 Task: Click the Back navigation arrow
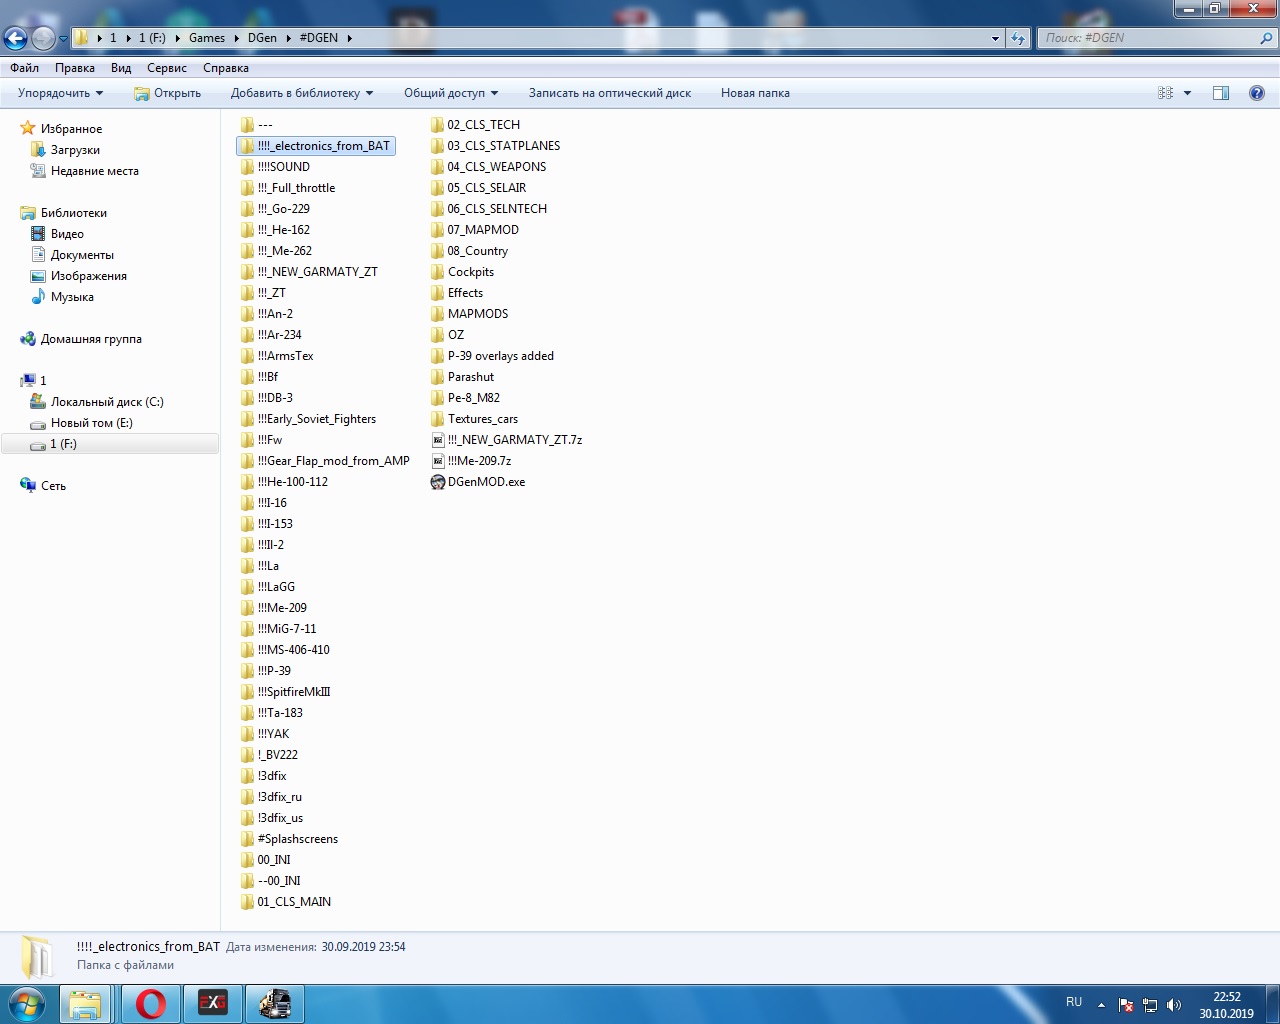click(15, 38)
